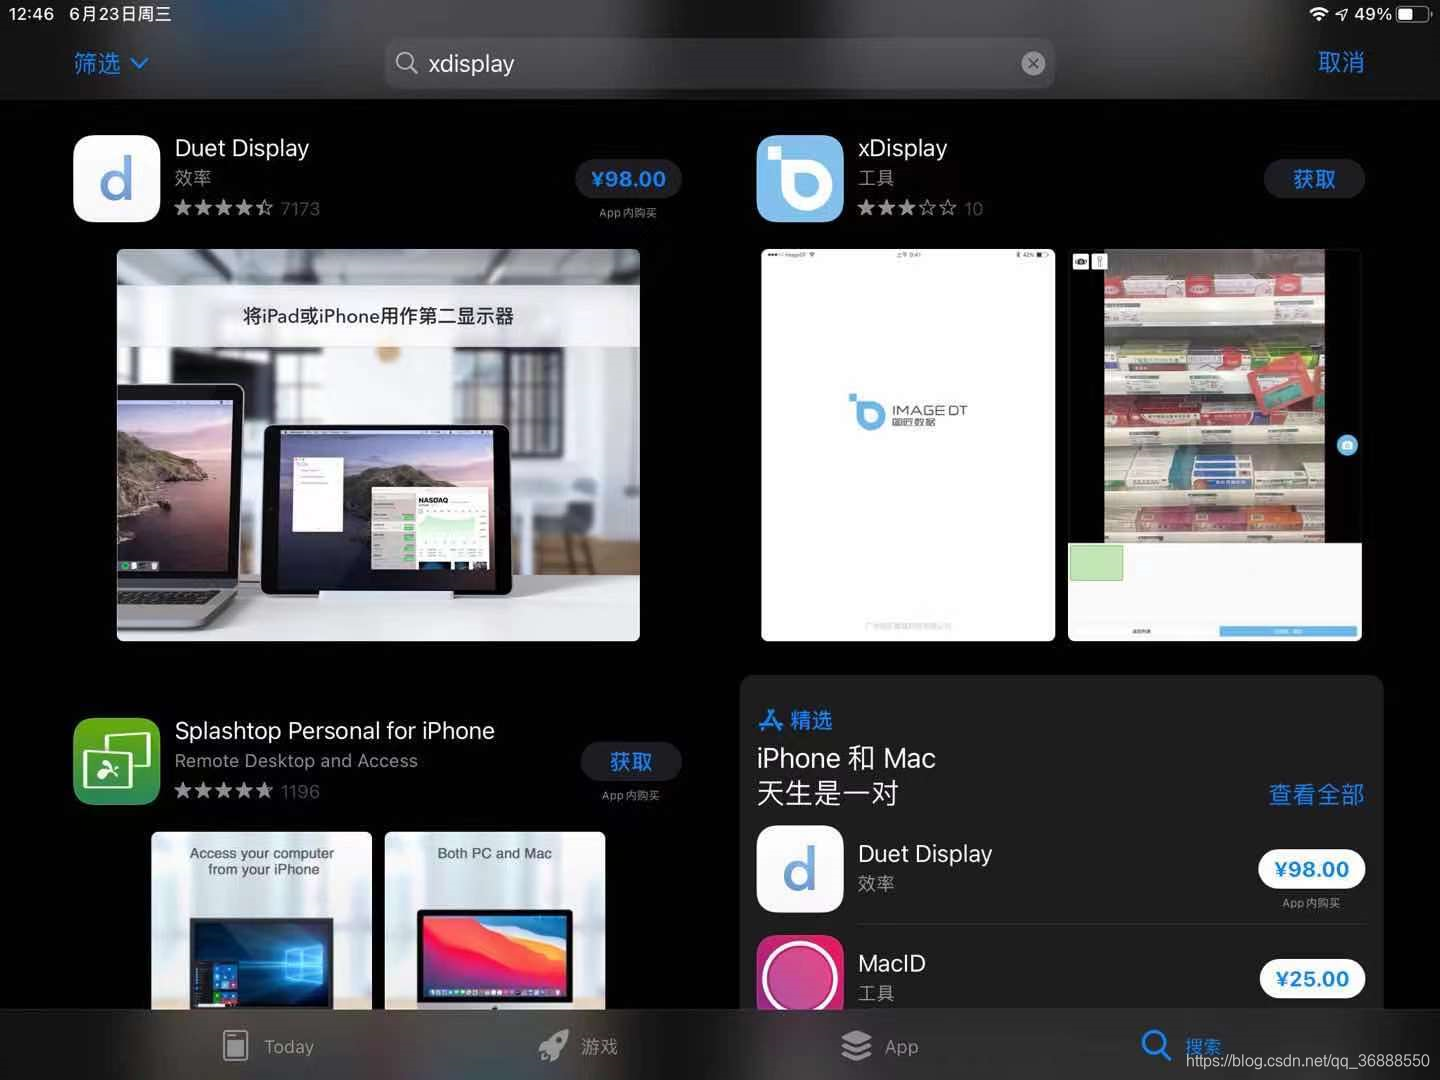Switch to the 游戏 games tab
The image size is (1440, 1080).
(x=578, y=1046)
